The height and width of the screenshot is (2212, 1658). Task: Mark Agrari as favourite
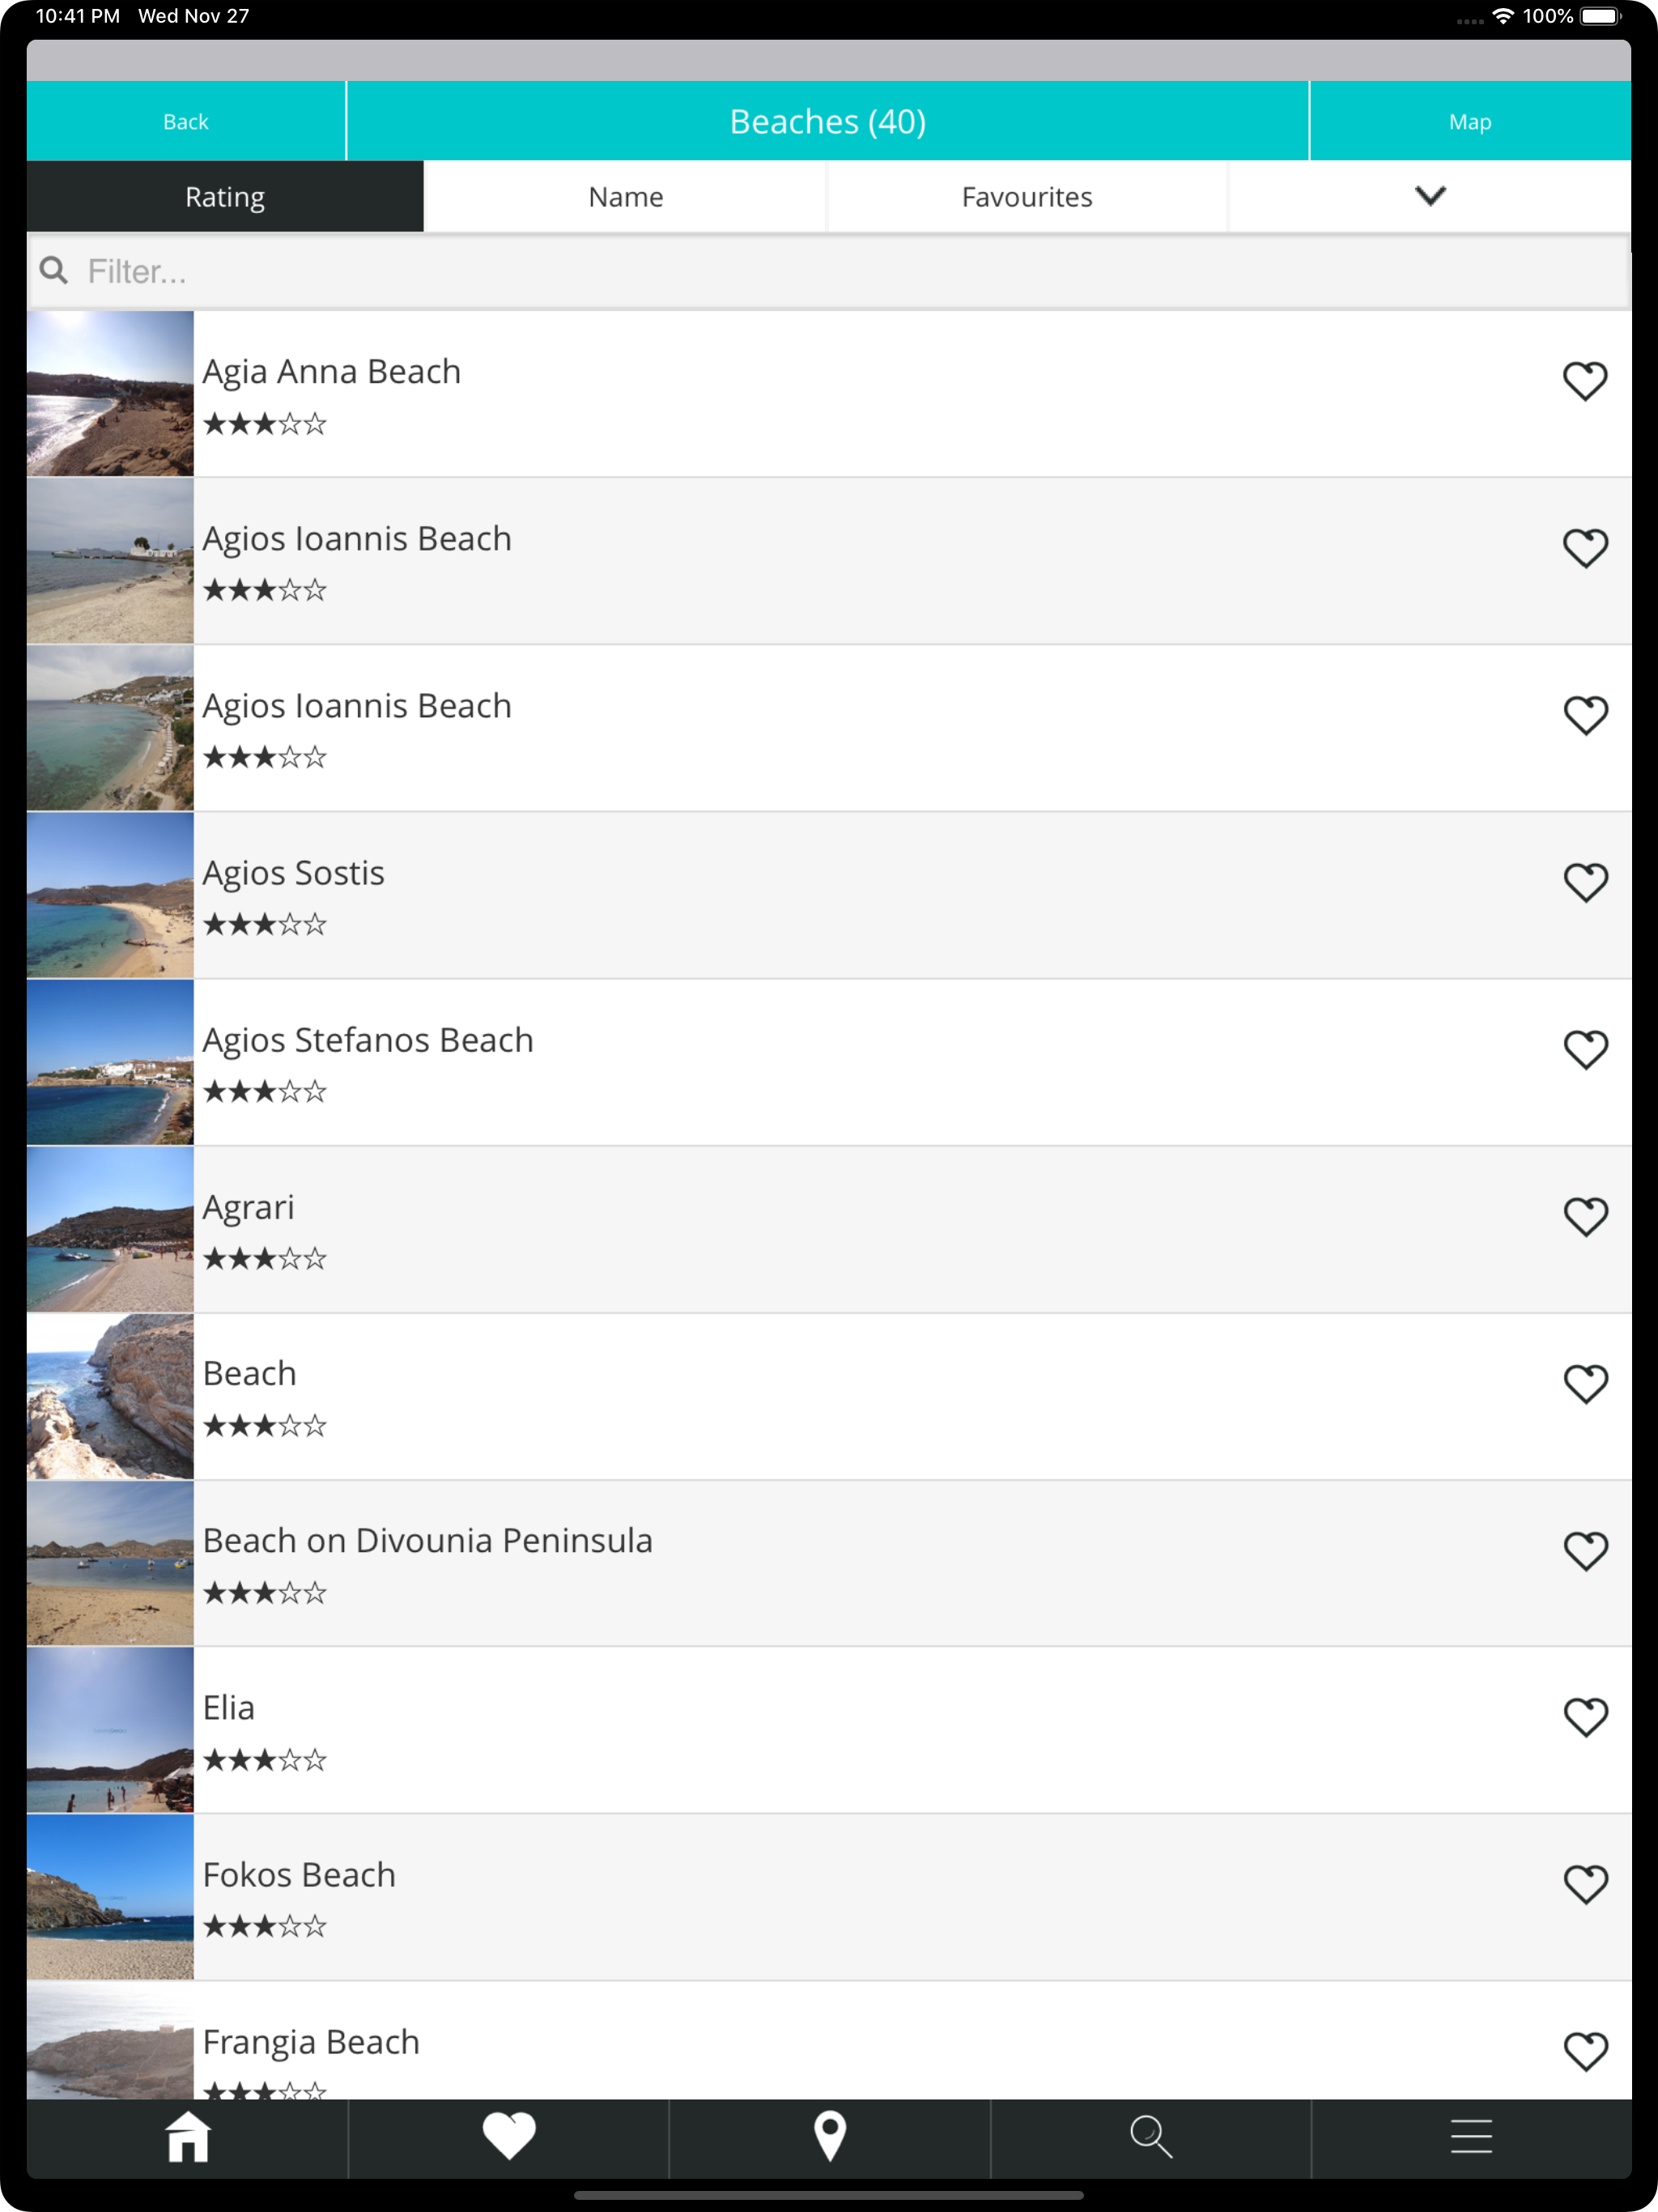click(1585, 1217)
